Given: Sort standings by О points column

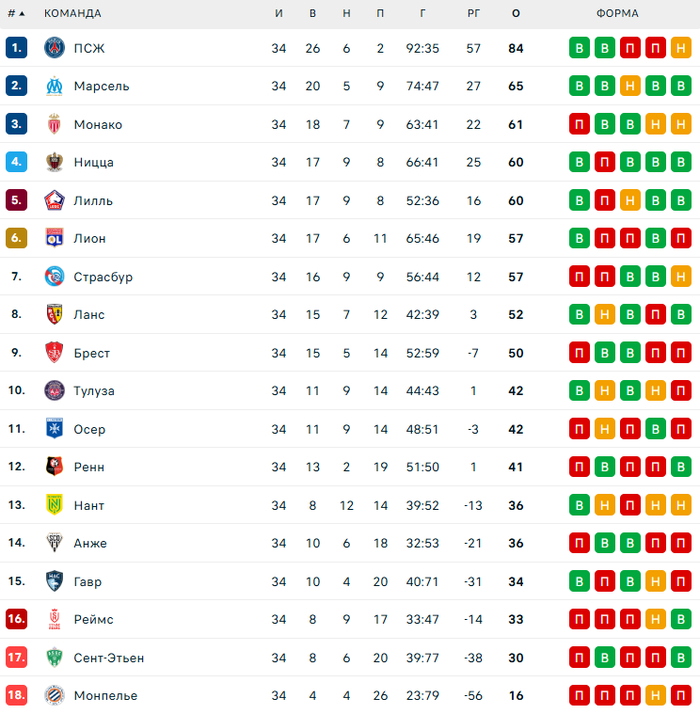Looking at the screenshot, I should 516,14.
